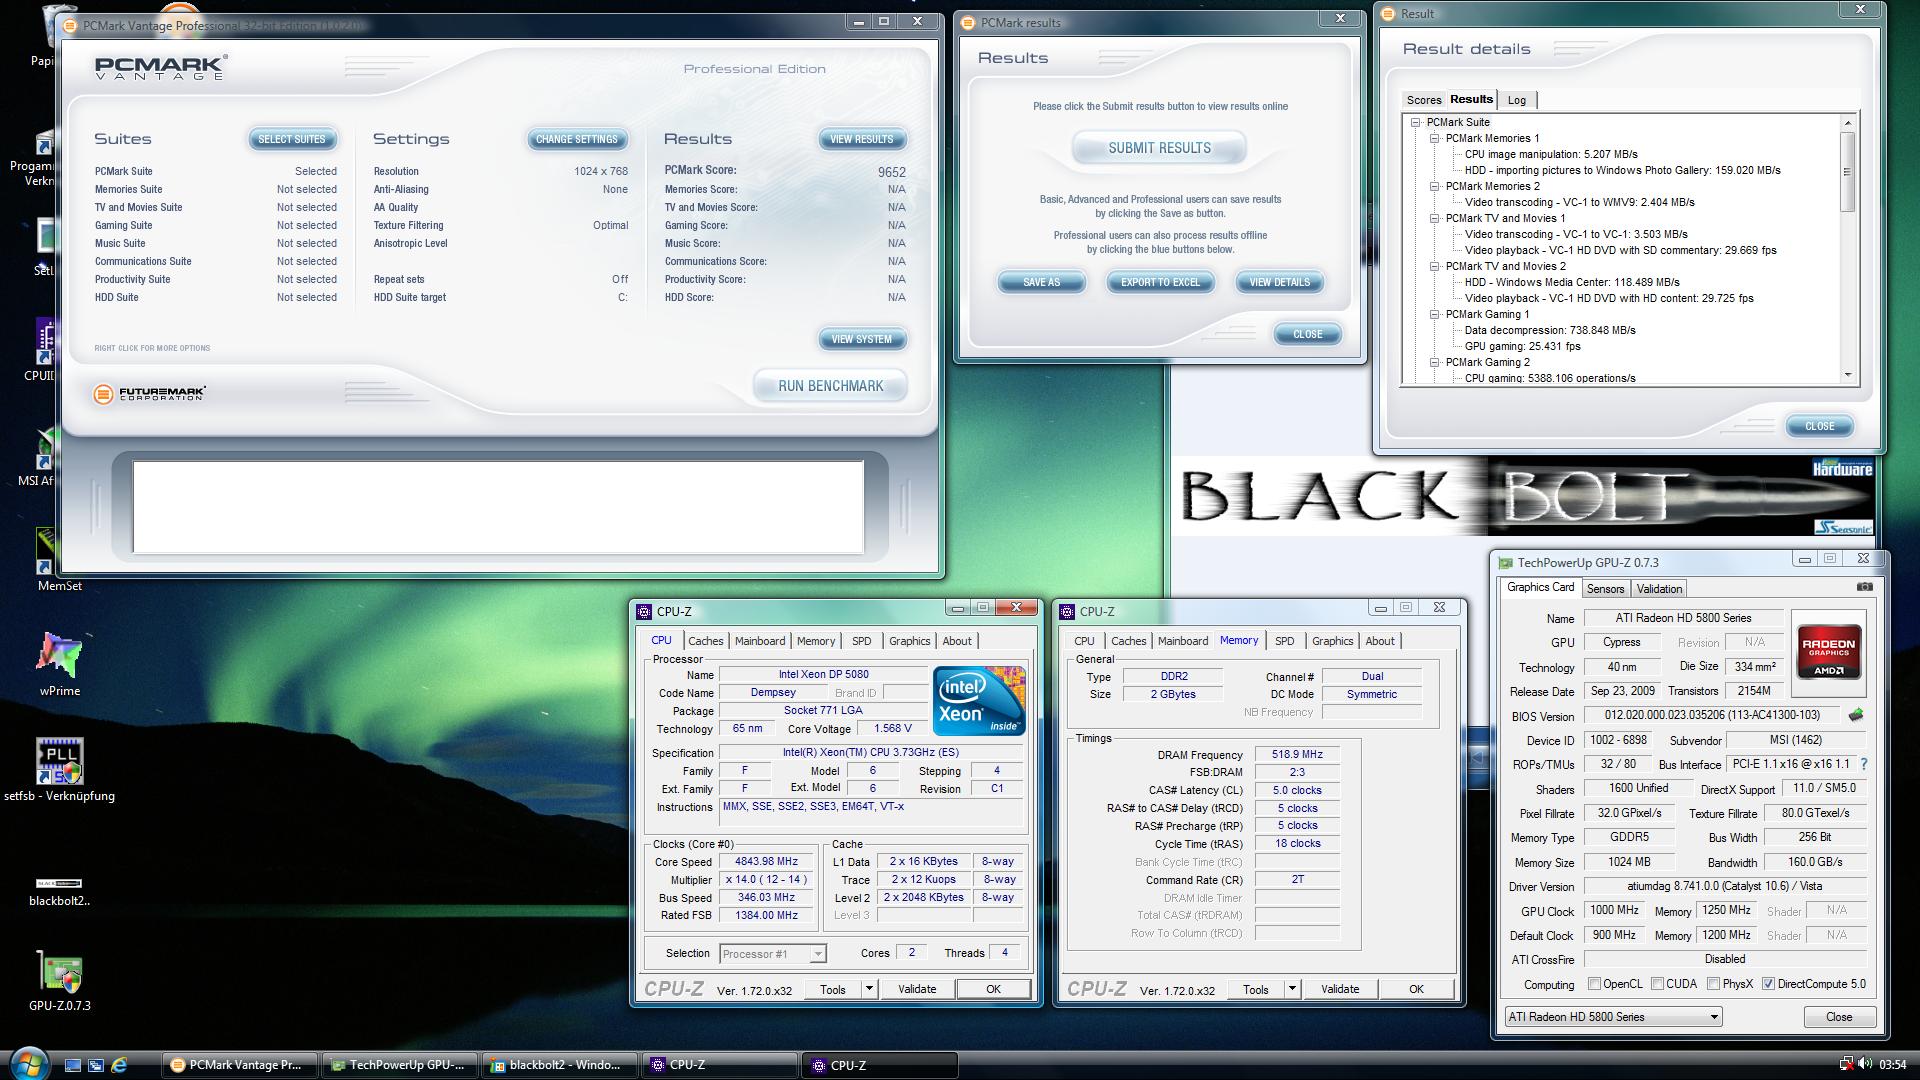The width and height of the screenshot is (1920, 1080).
Task: Open SPD tab in CPU-Z Memory window
Action: [x=1285, y=641]
